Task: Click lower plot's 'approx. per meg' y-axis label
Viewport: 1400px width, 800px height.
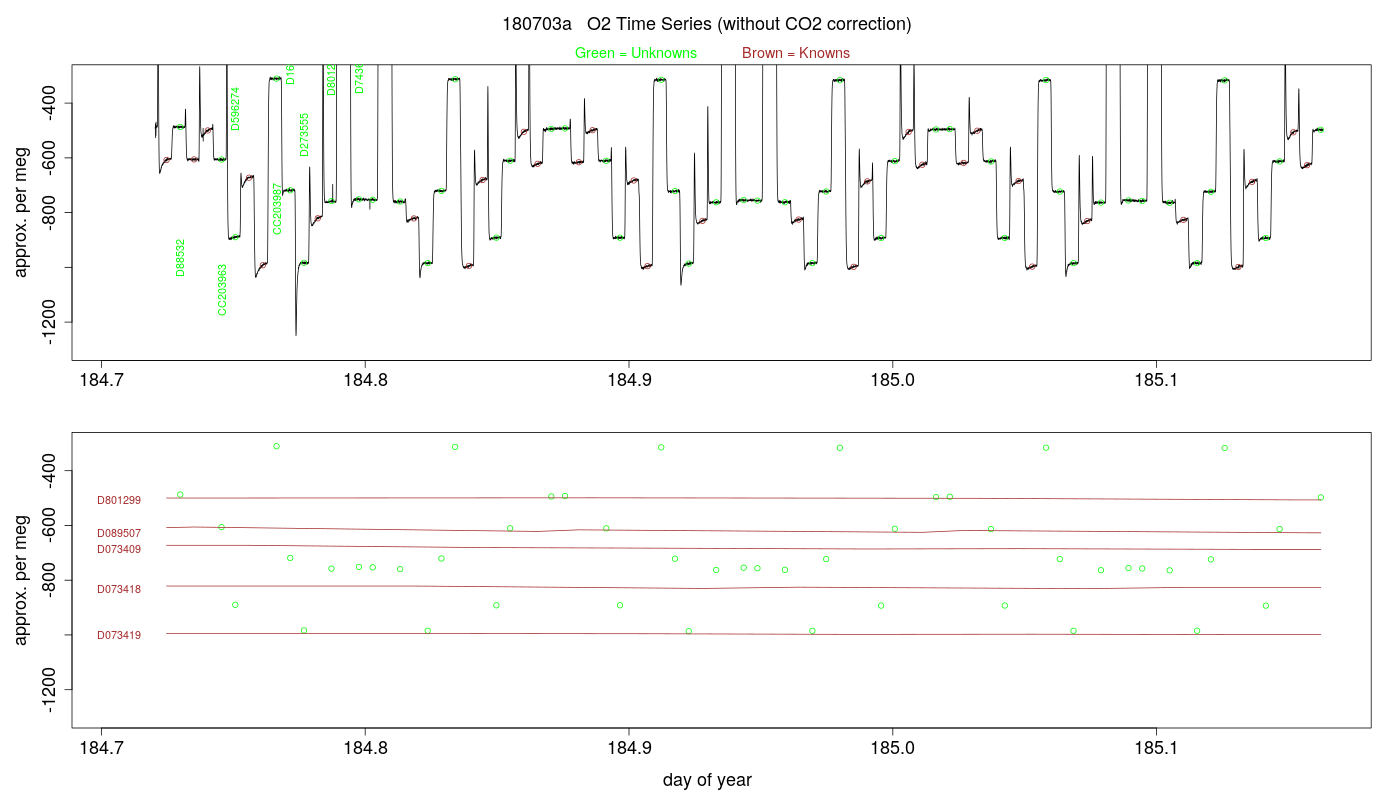Action: [21, 579]
